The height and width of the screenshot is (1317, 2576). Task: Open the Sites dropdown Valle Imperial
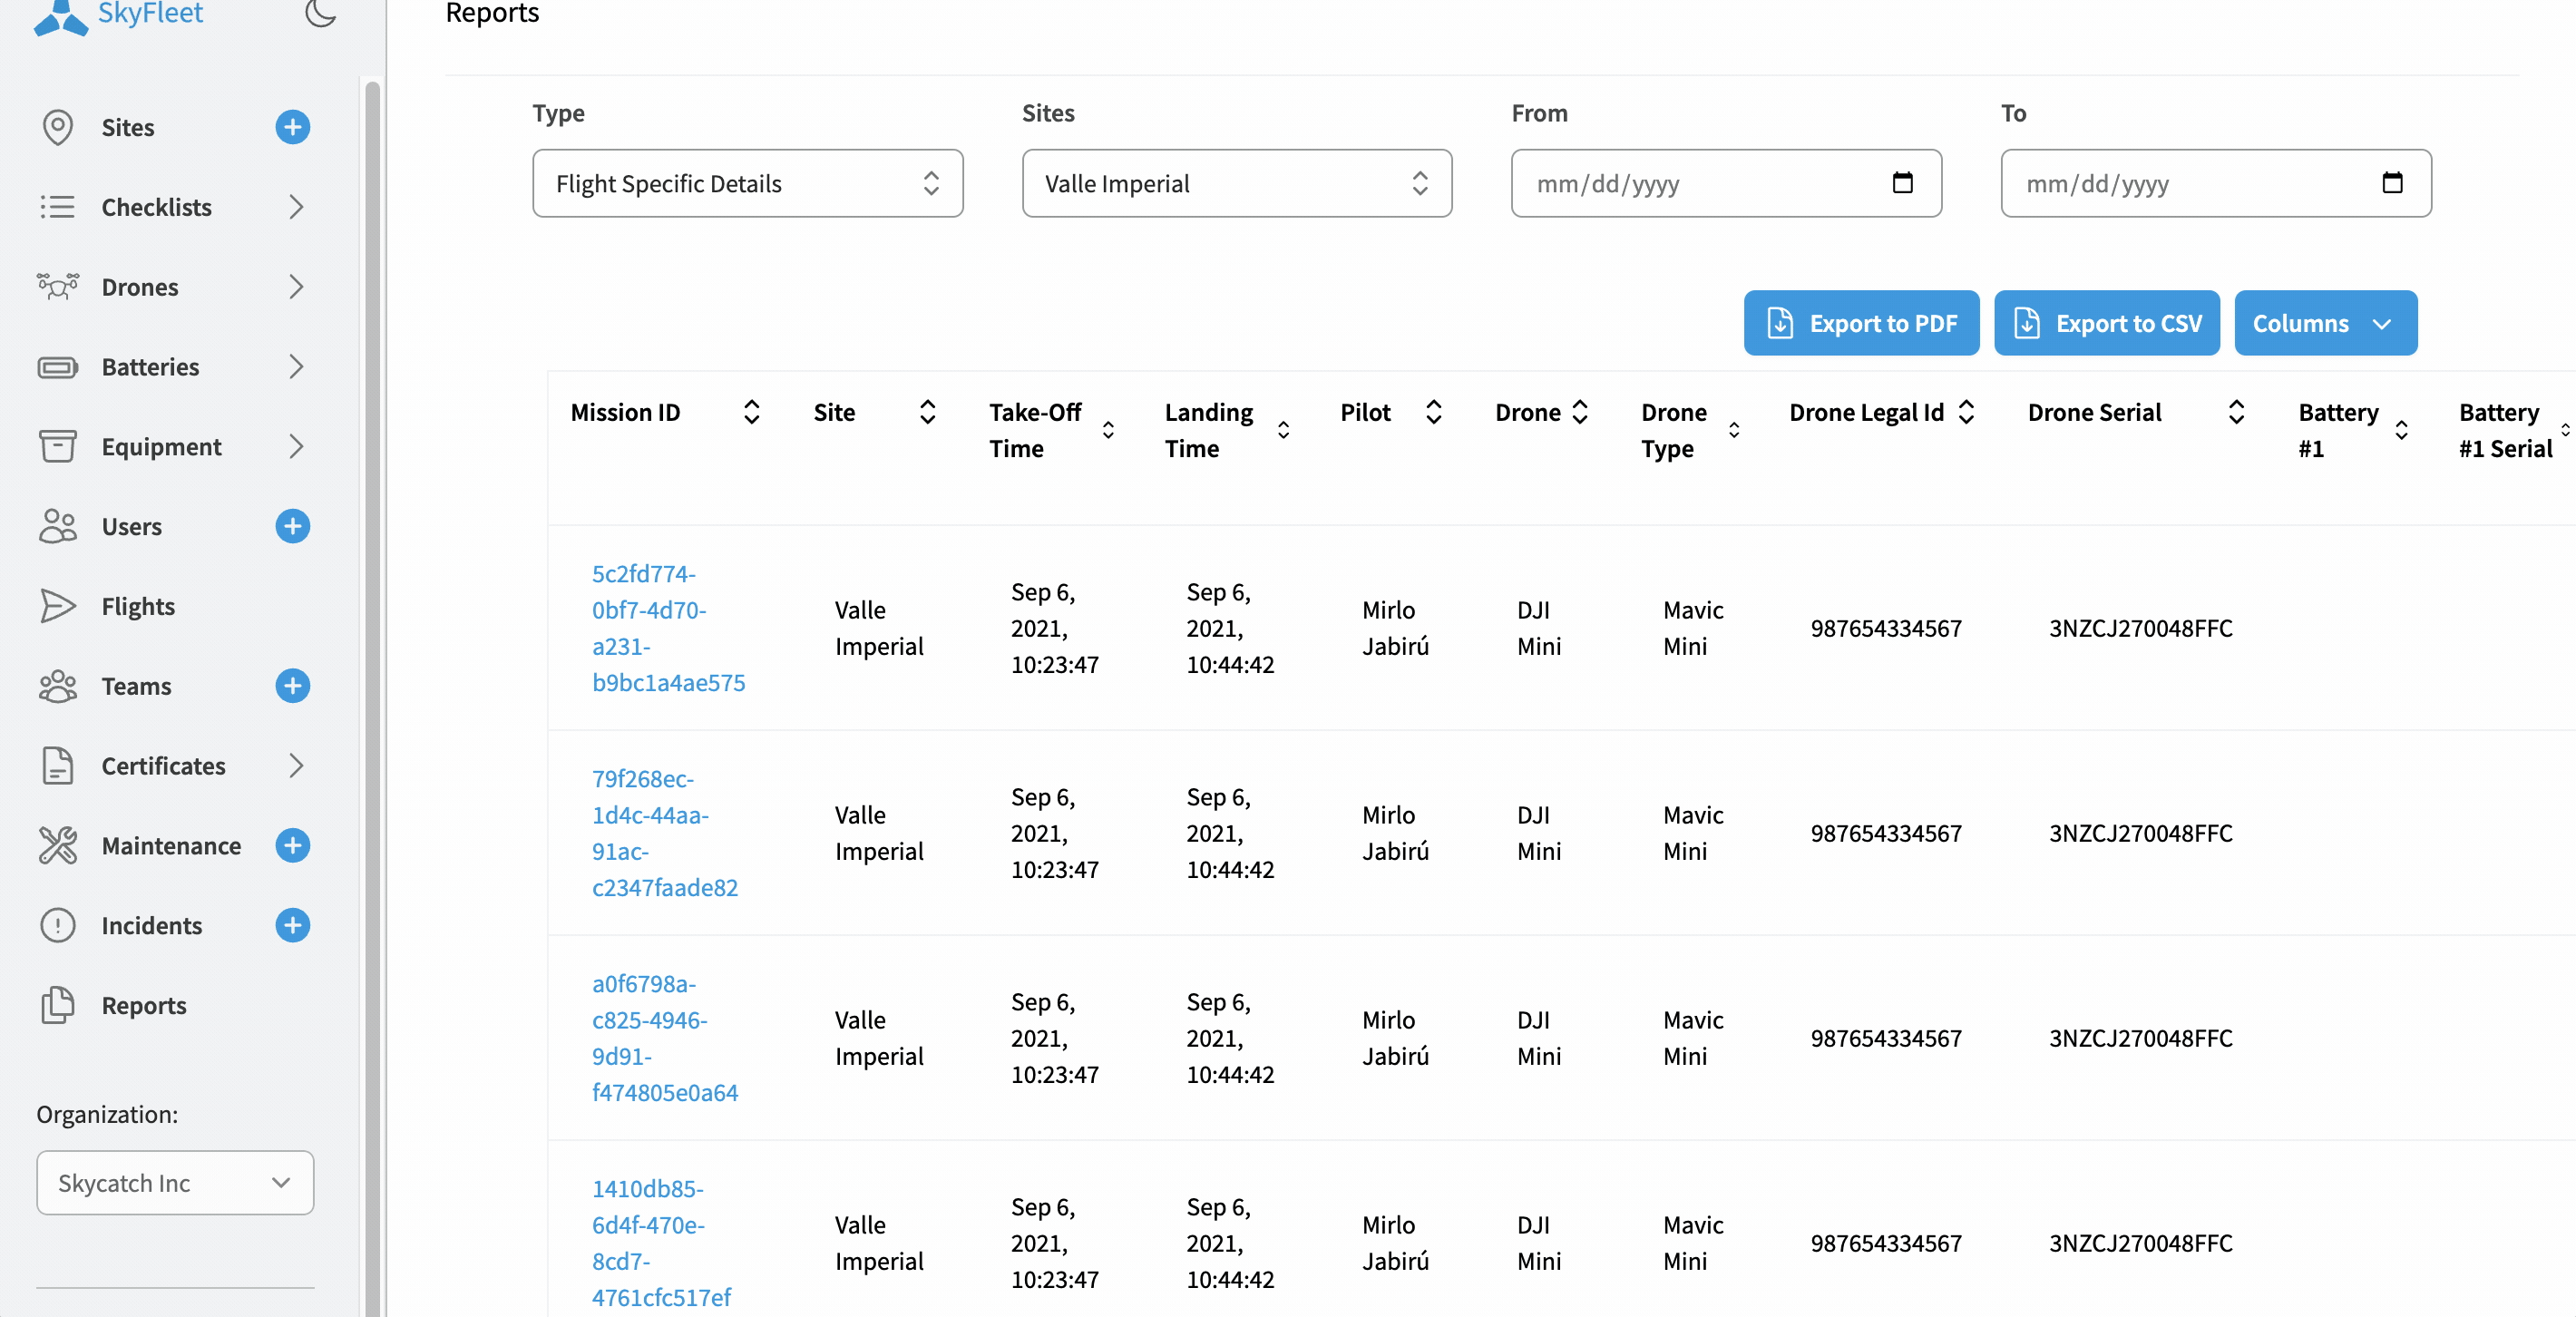click(x=1236, y=183)
